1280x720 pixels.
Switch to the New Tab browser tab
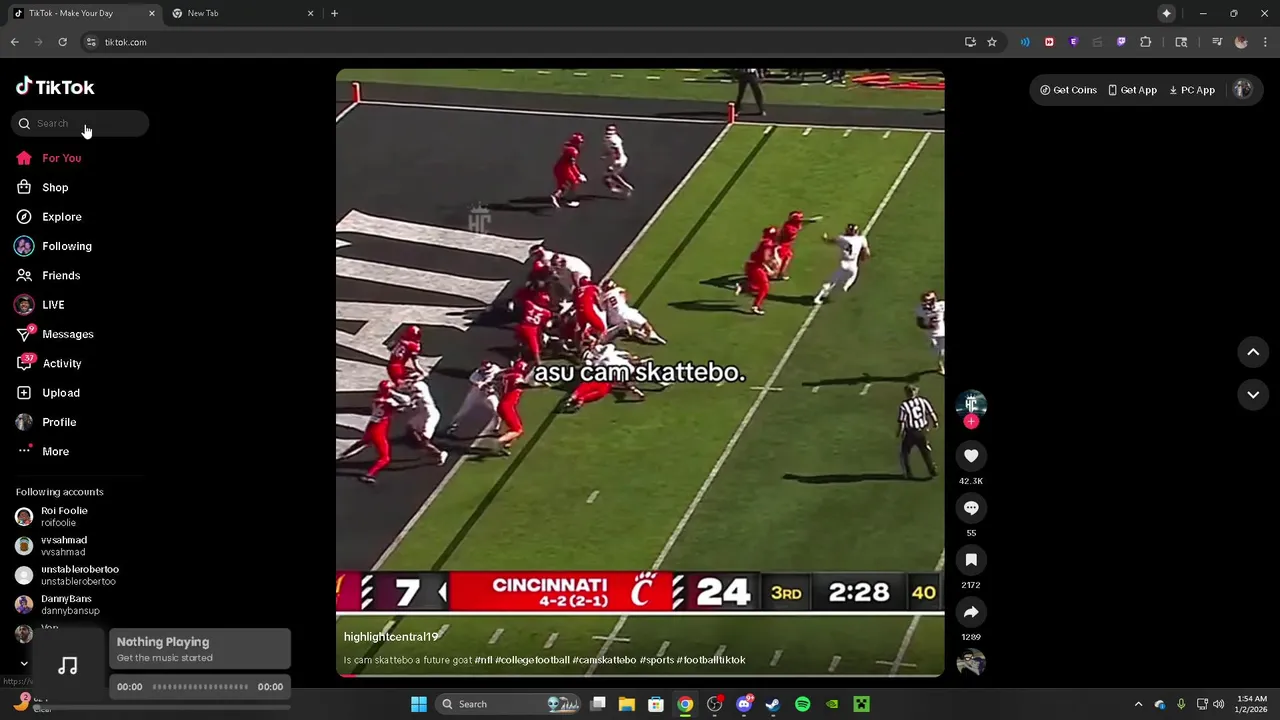point(243,14)
